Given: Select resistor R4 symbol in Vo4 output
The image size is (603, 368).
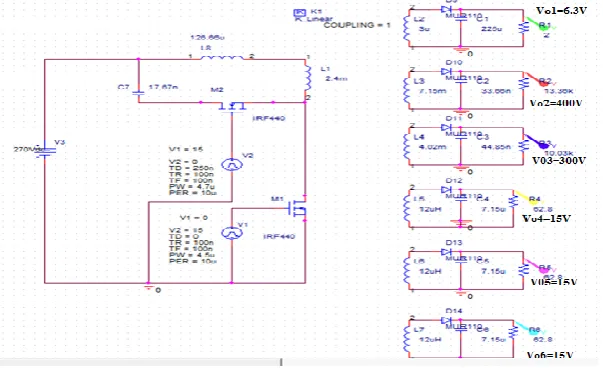Looking at the screenshot, I should click(513, 202).
